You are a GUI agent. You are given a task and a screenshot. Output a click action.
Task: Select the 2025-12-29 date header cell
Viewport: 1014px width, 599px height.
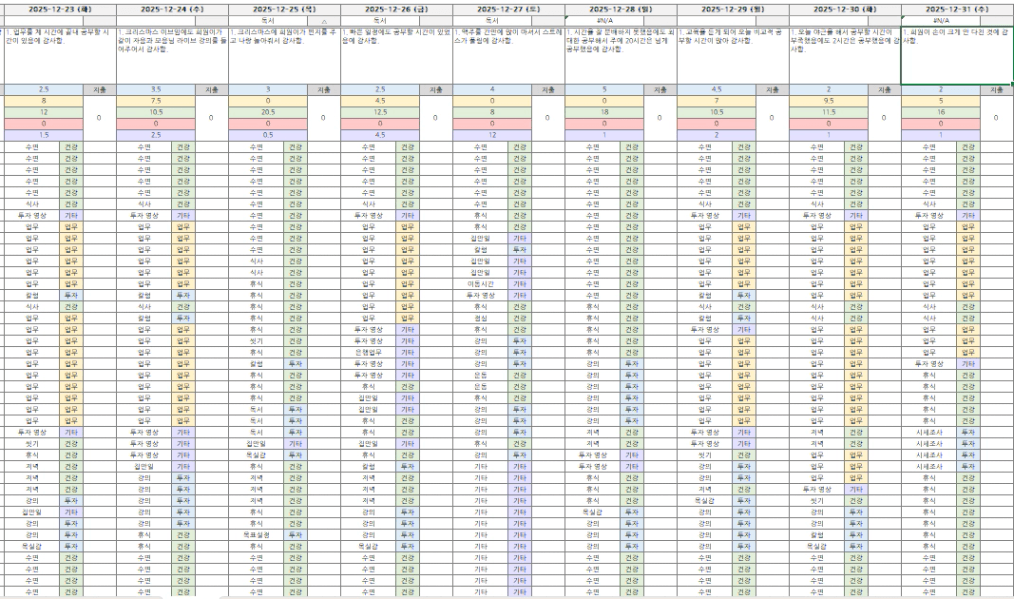pos(733,10)
